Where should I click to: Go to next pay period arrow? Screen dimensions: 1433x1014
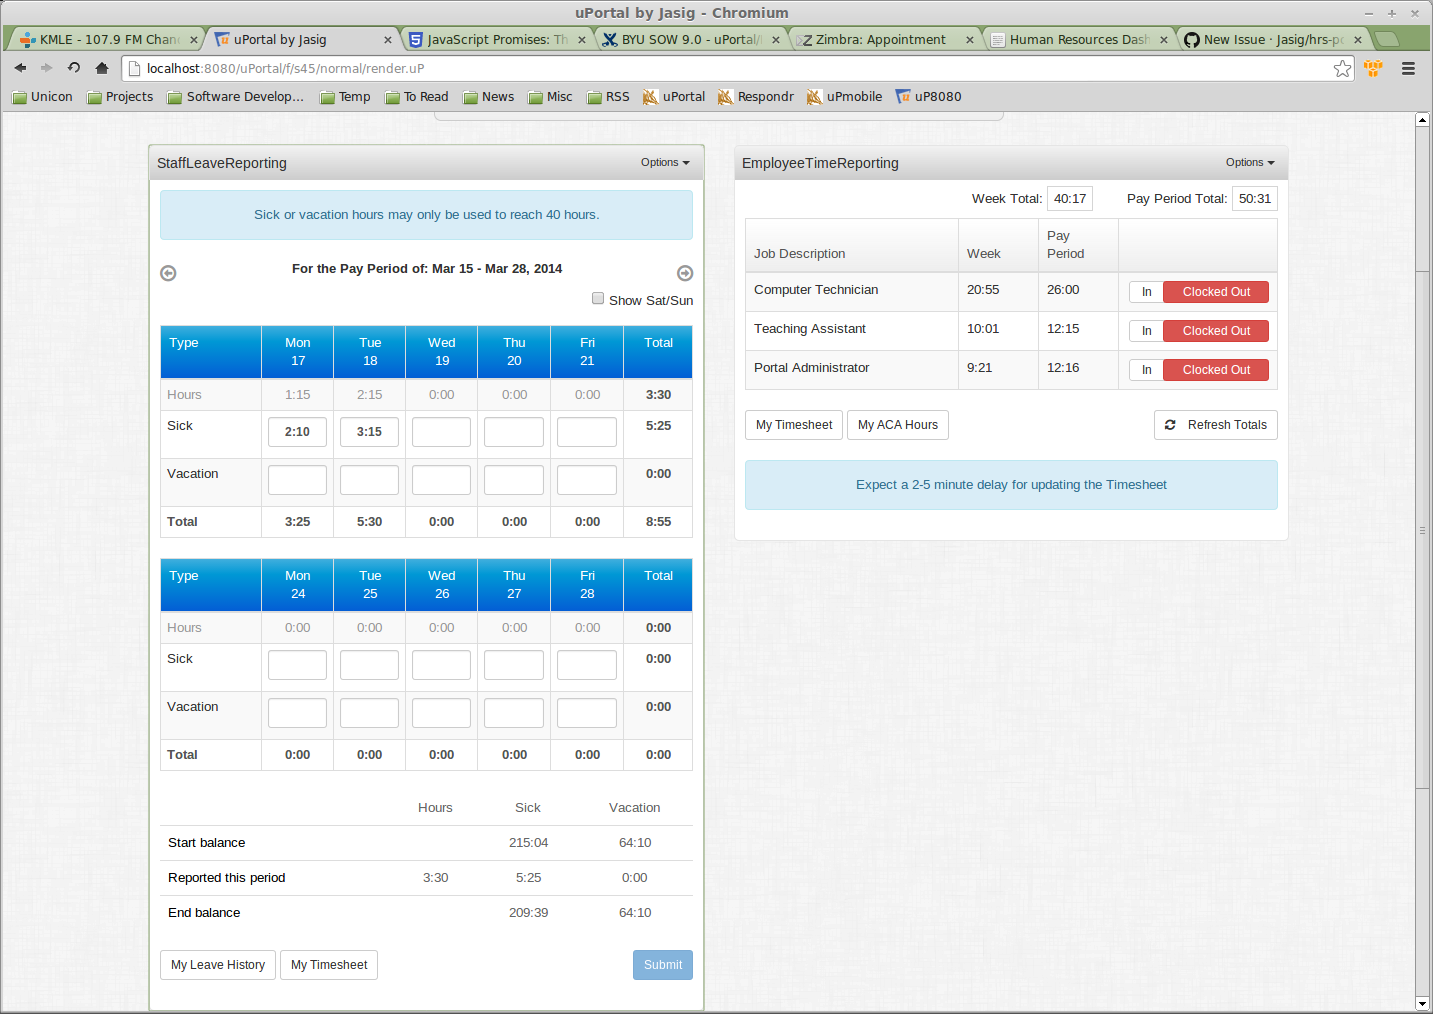685,273
